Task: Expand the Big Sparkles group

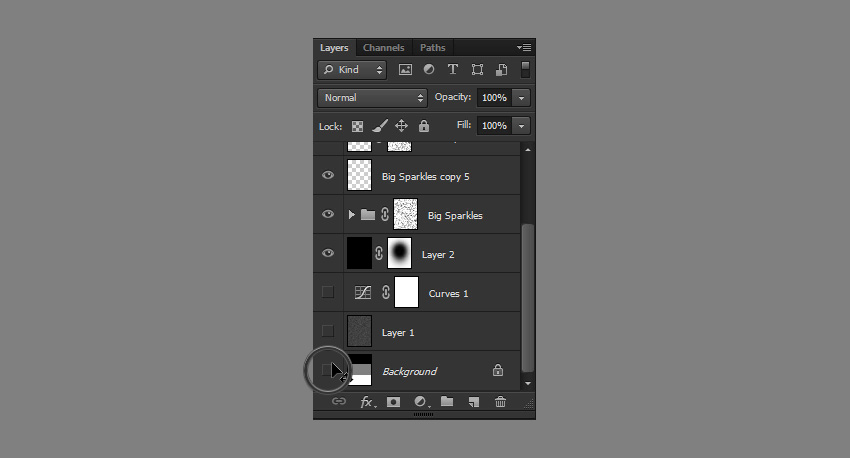Action: [x=351, y=215]
